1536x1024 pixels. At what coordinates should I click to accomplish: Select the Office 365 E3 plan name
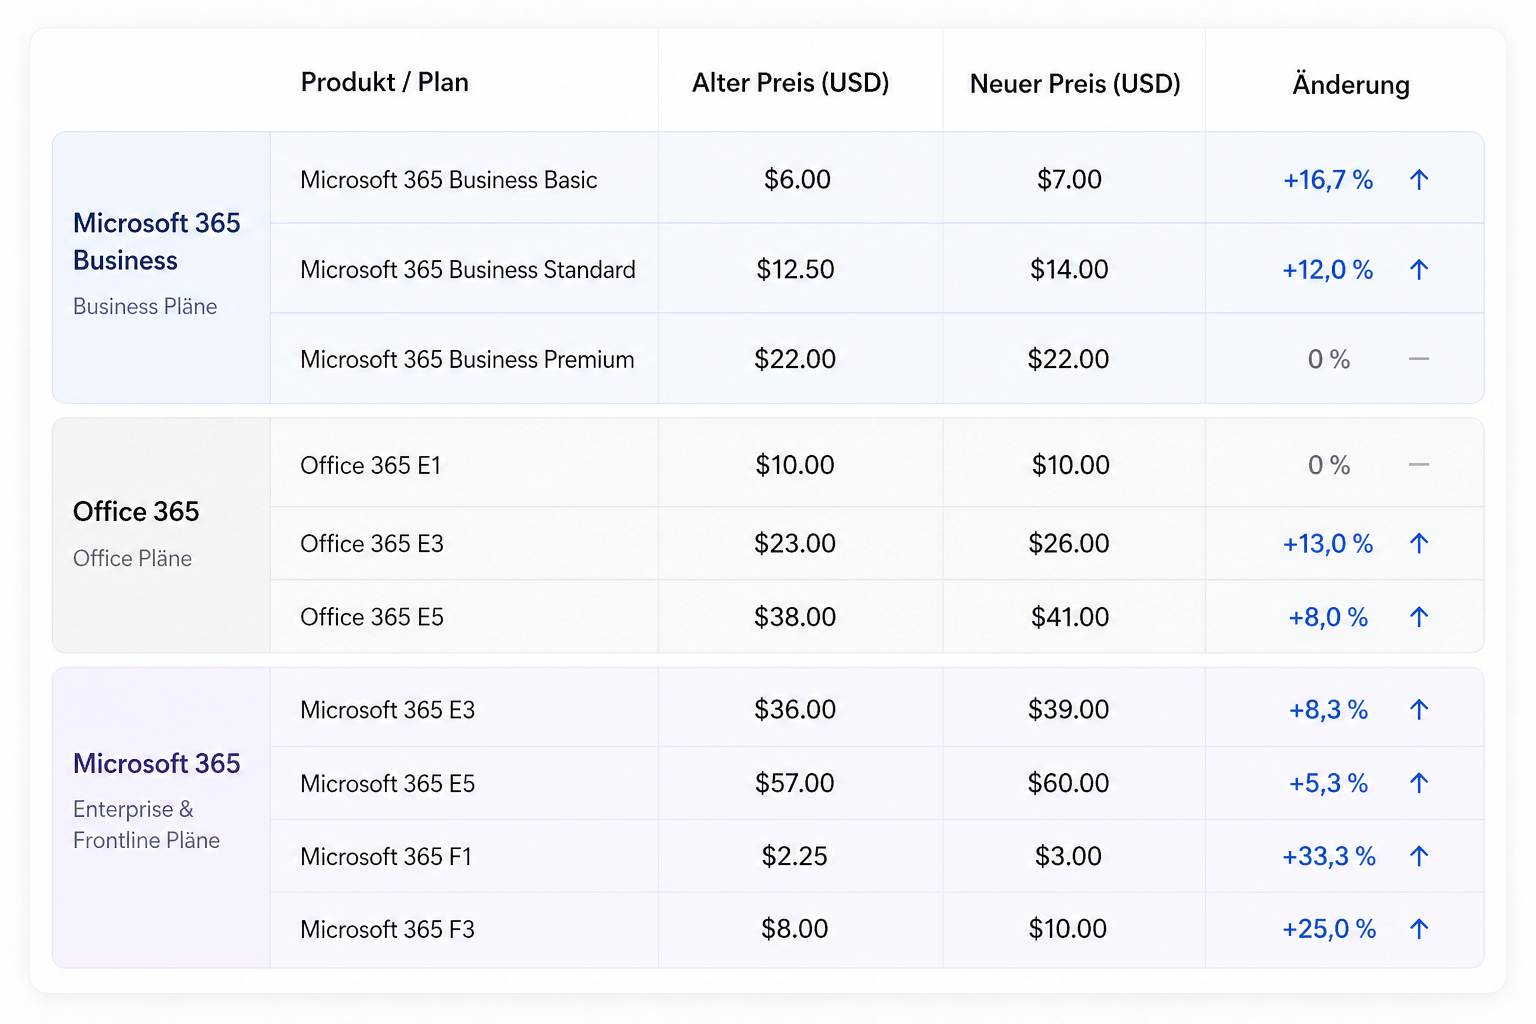[371, 544]
